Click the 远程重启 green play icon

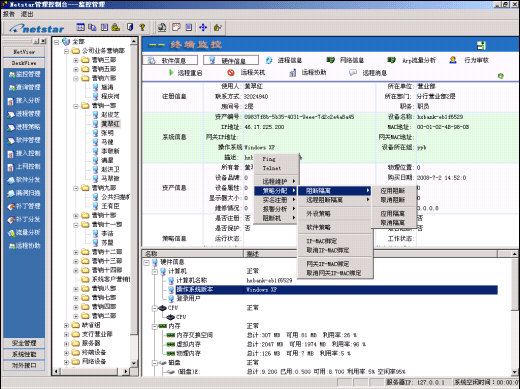pos(171,72)
